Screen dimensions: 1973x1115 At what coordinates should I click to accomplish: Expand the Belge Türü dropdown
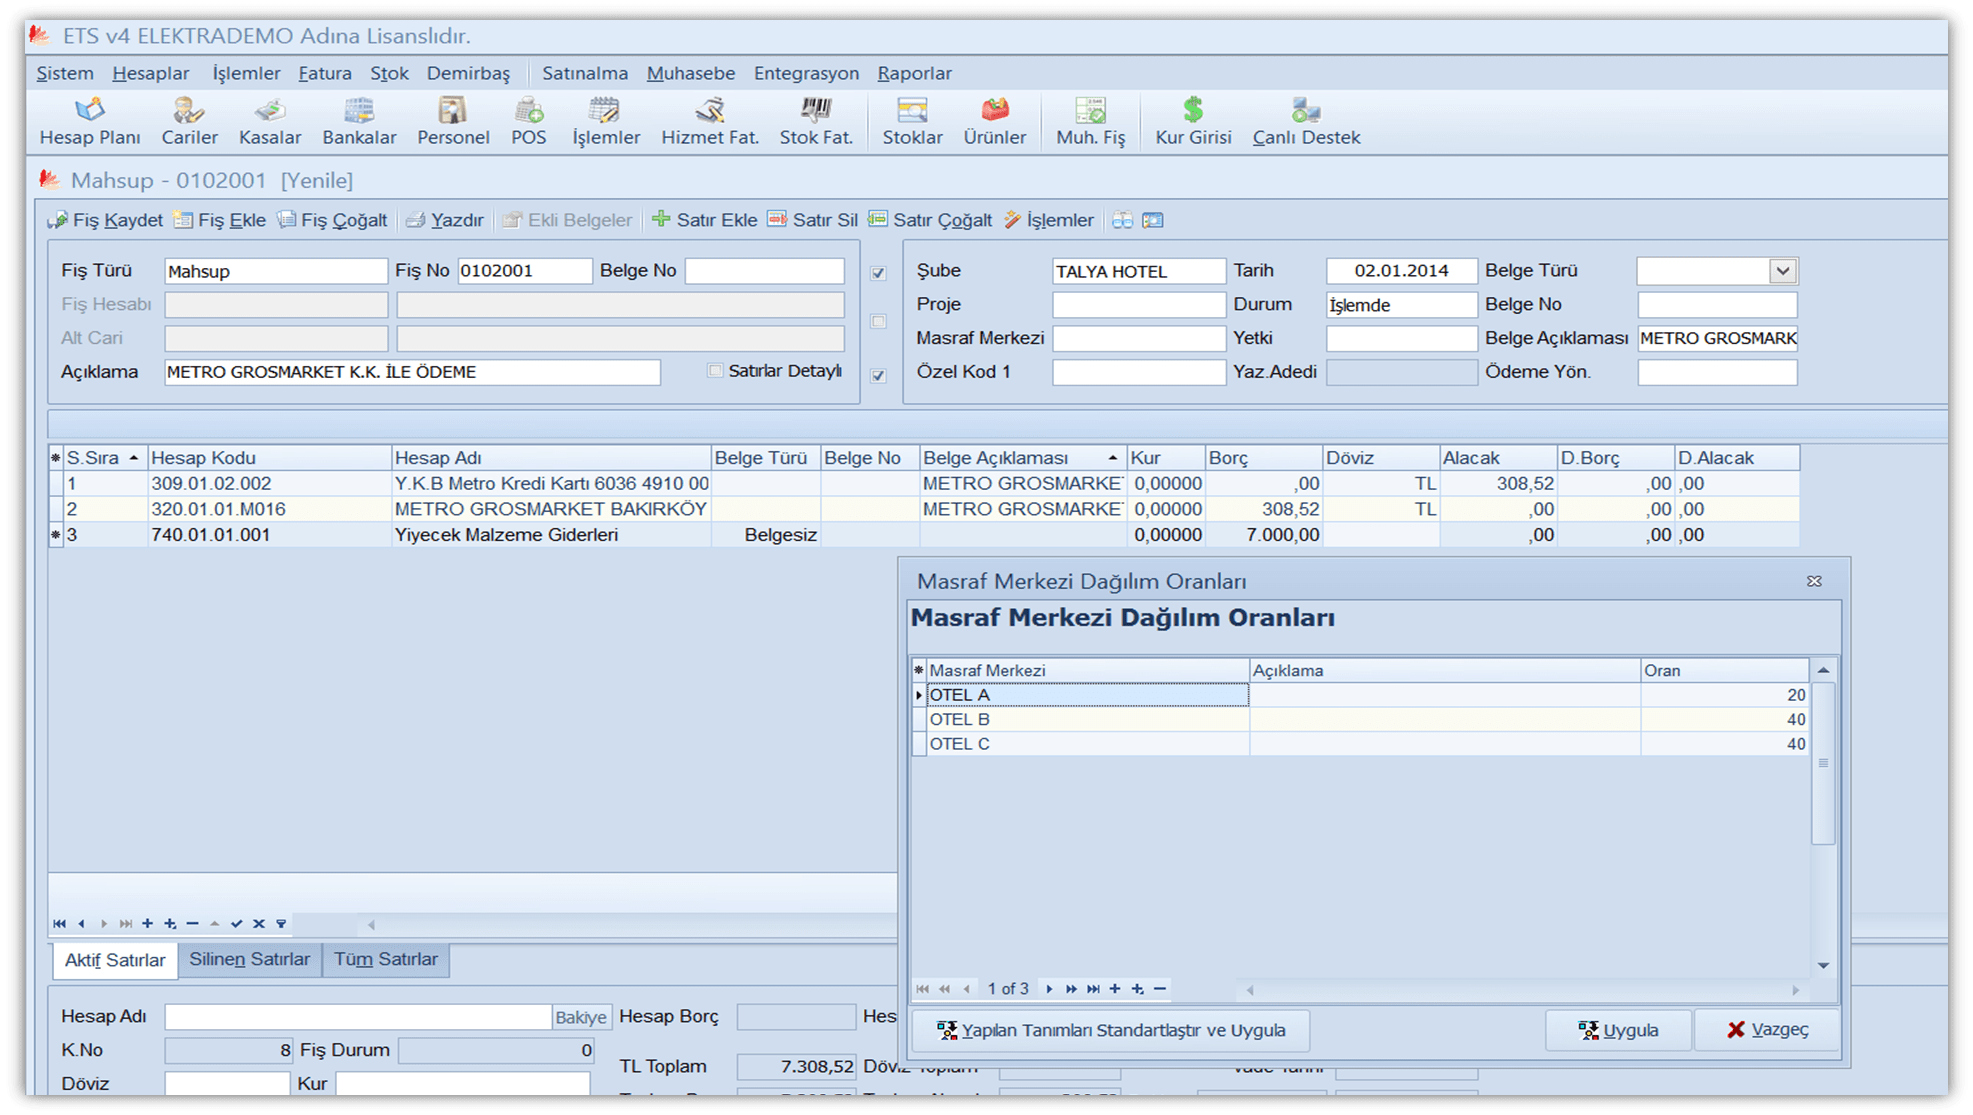tap(1782, 271)
